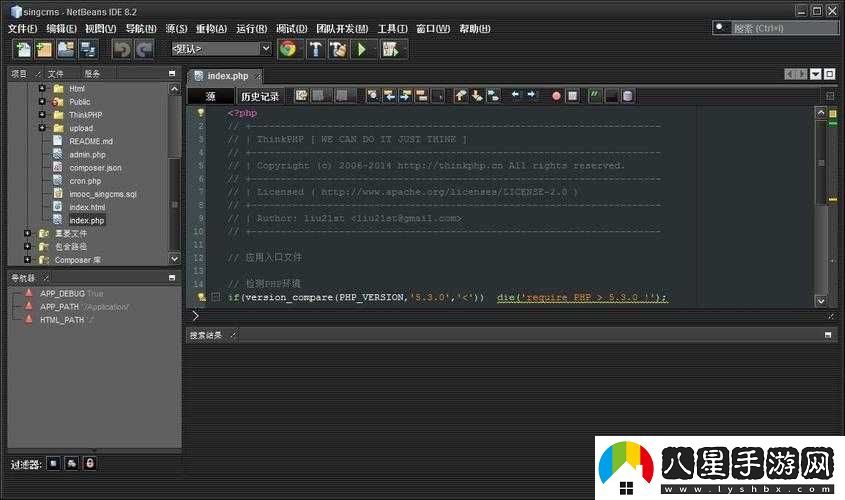Click the green Comment editor icon
This screenshot has height=500, width=845.
[595, 96]
